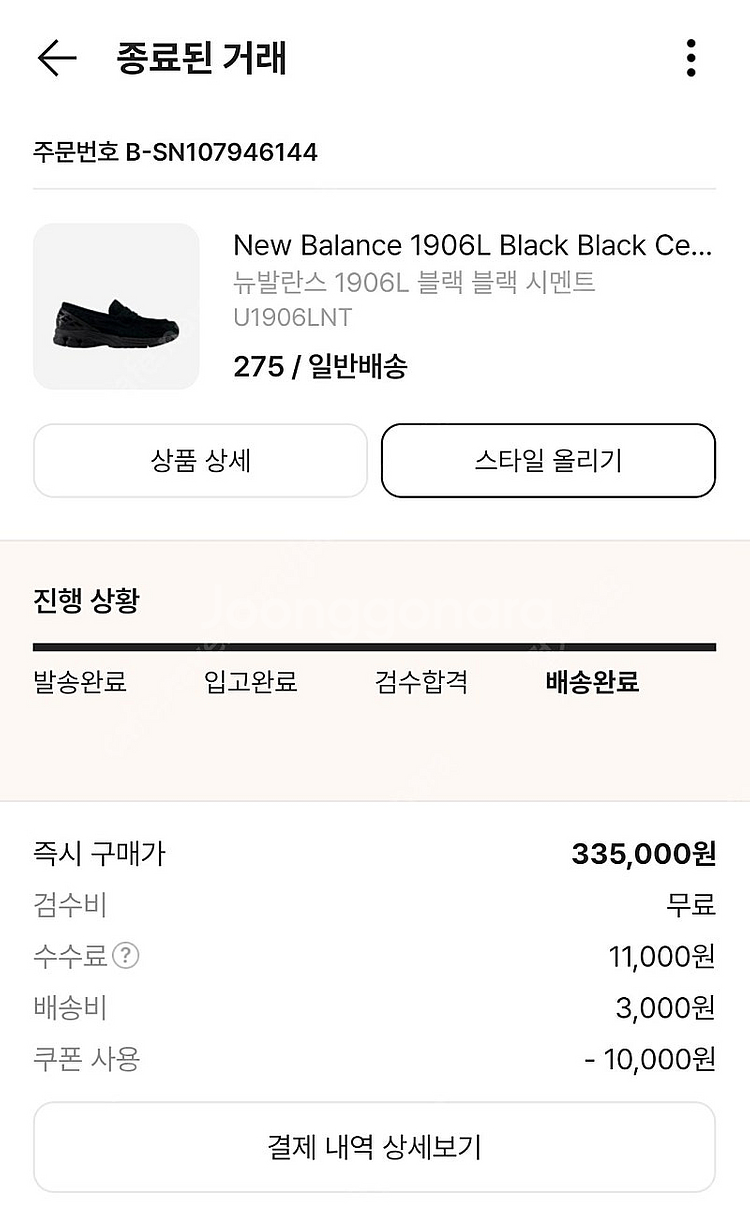Click the 검수합격 progress step
The width and height of the screenshot is (750, 1225).
tap(421, 683)
